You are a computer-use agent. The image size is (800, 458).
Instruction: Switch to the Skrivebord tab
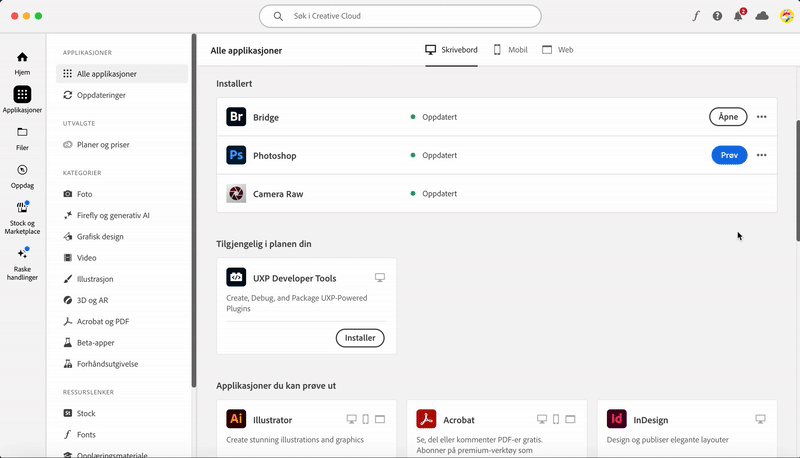(x=451, y=50)
